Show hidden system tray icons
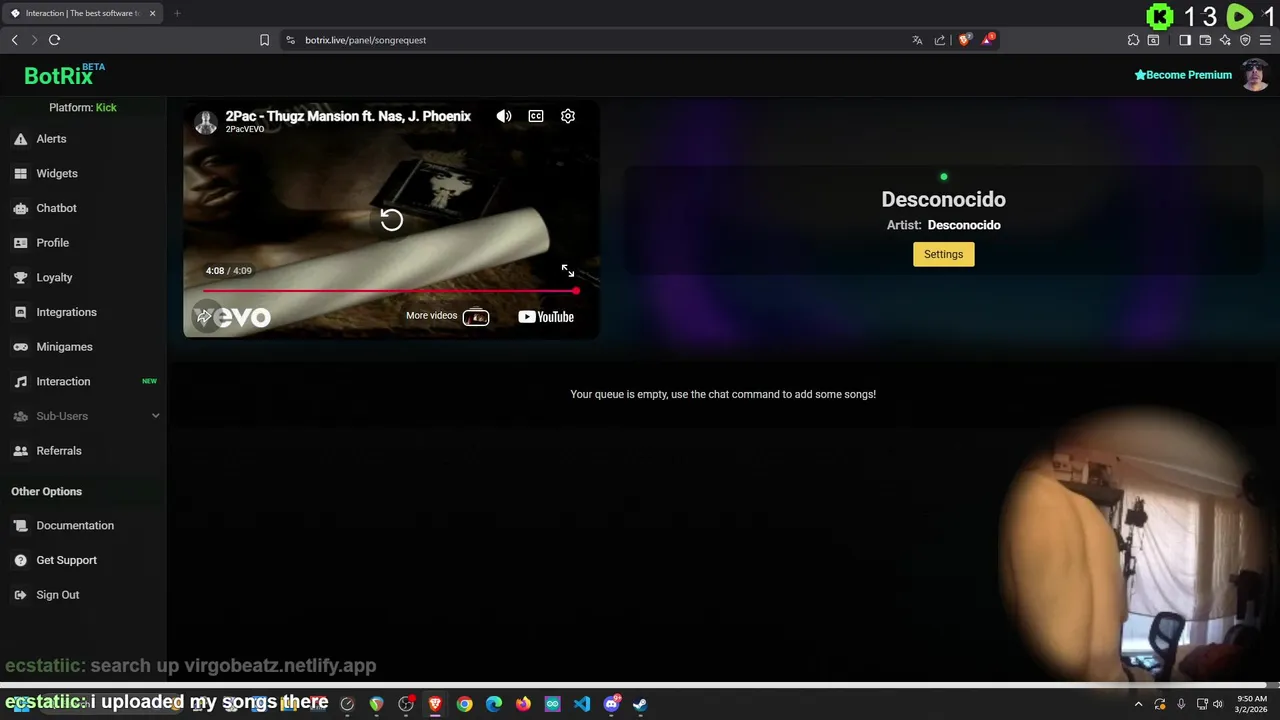This screenshot has width=1280, height=720. click(1138, 704)
